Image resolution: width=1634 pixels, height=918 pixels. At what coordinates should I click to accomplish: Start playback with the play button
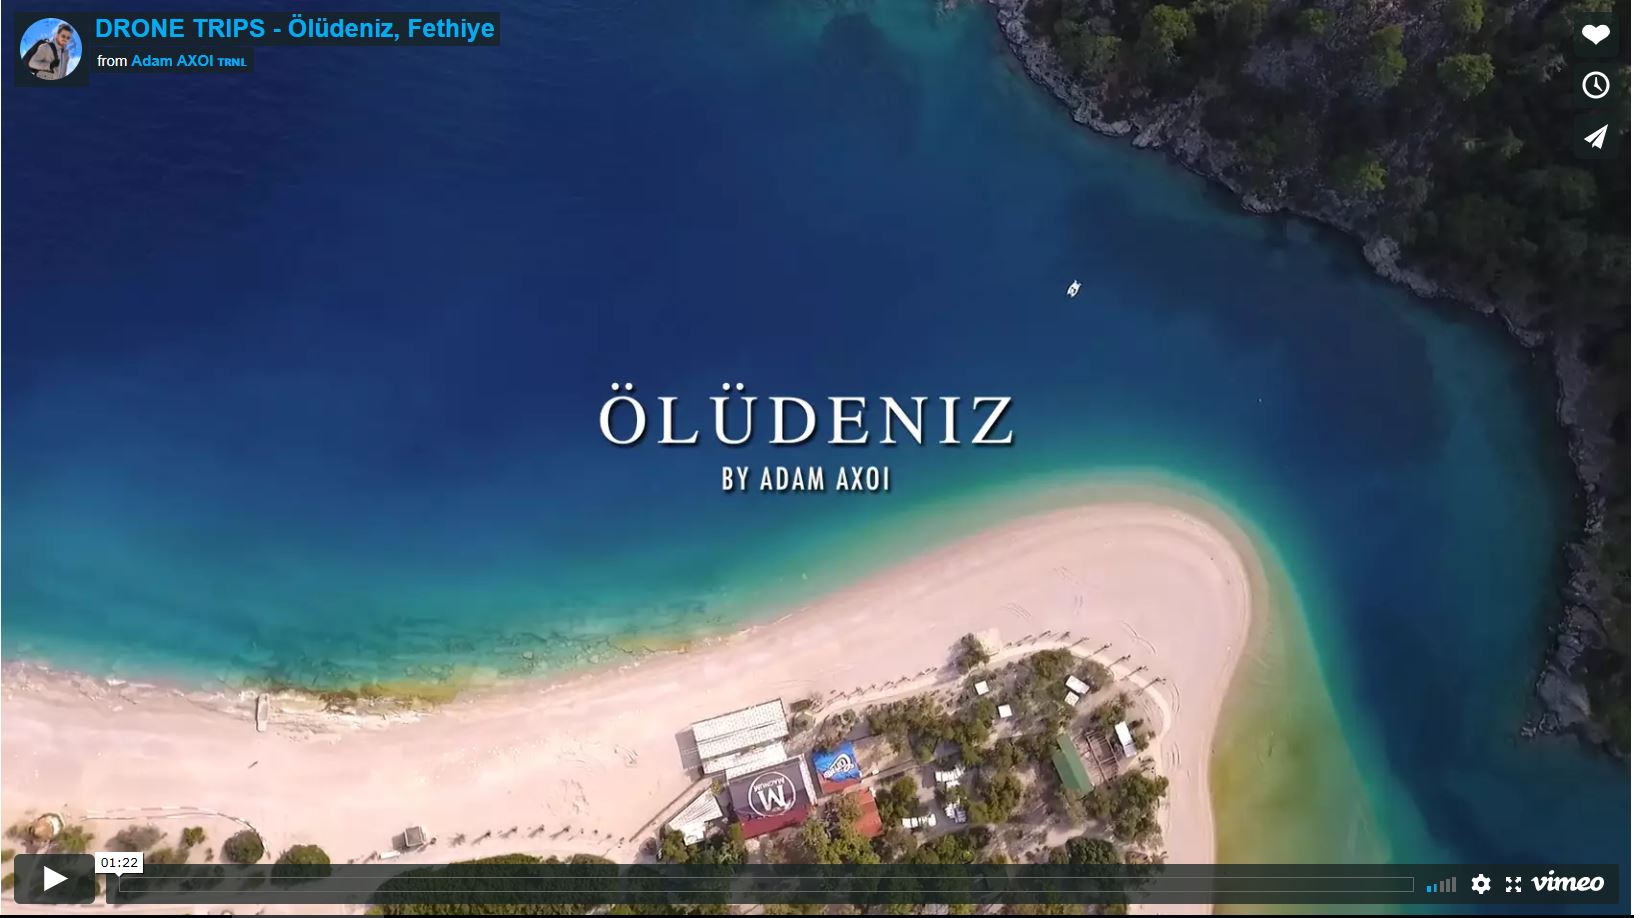click(x=55, y=879)
